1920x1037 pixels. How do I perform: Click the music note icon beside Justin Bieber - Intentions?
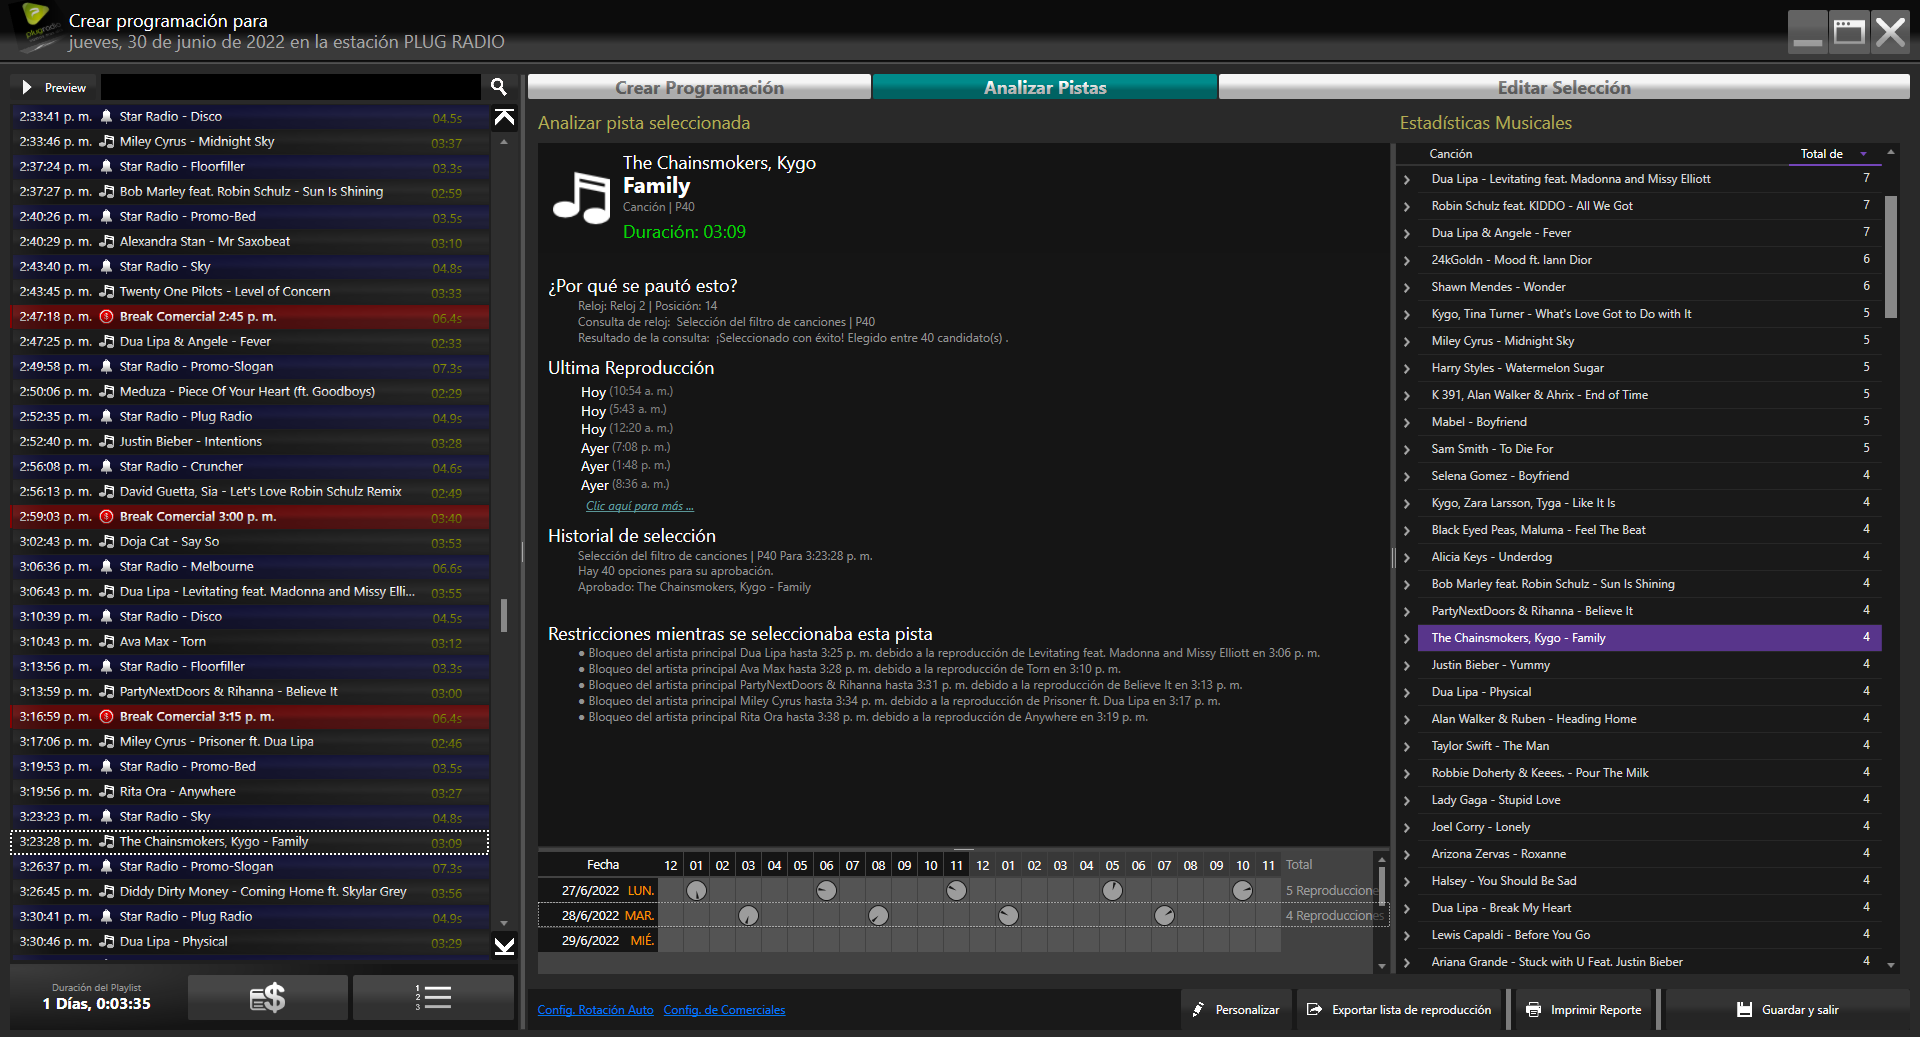click(106, 442)
